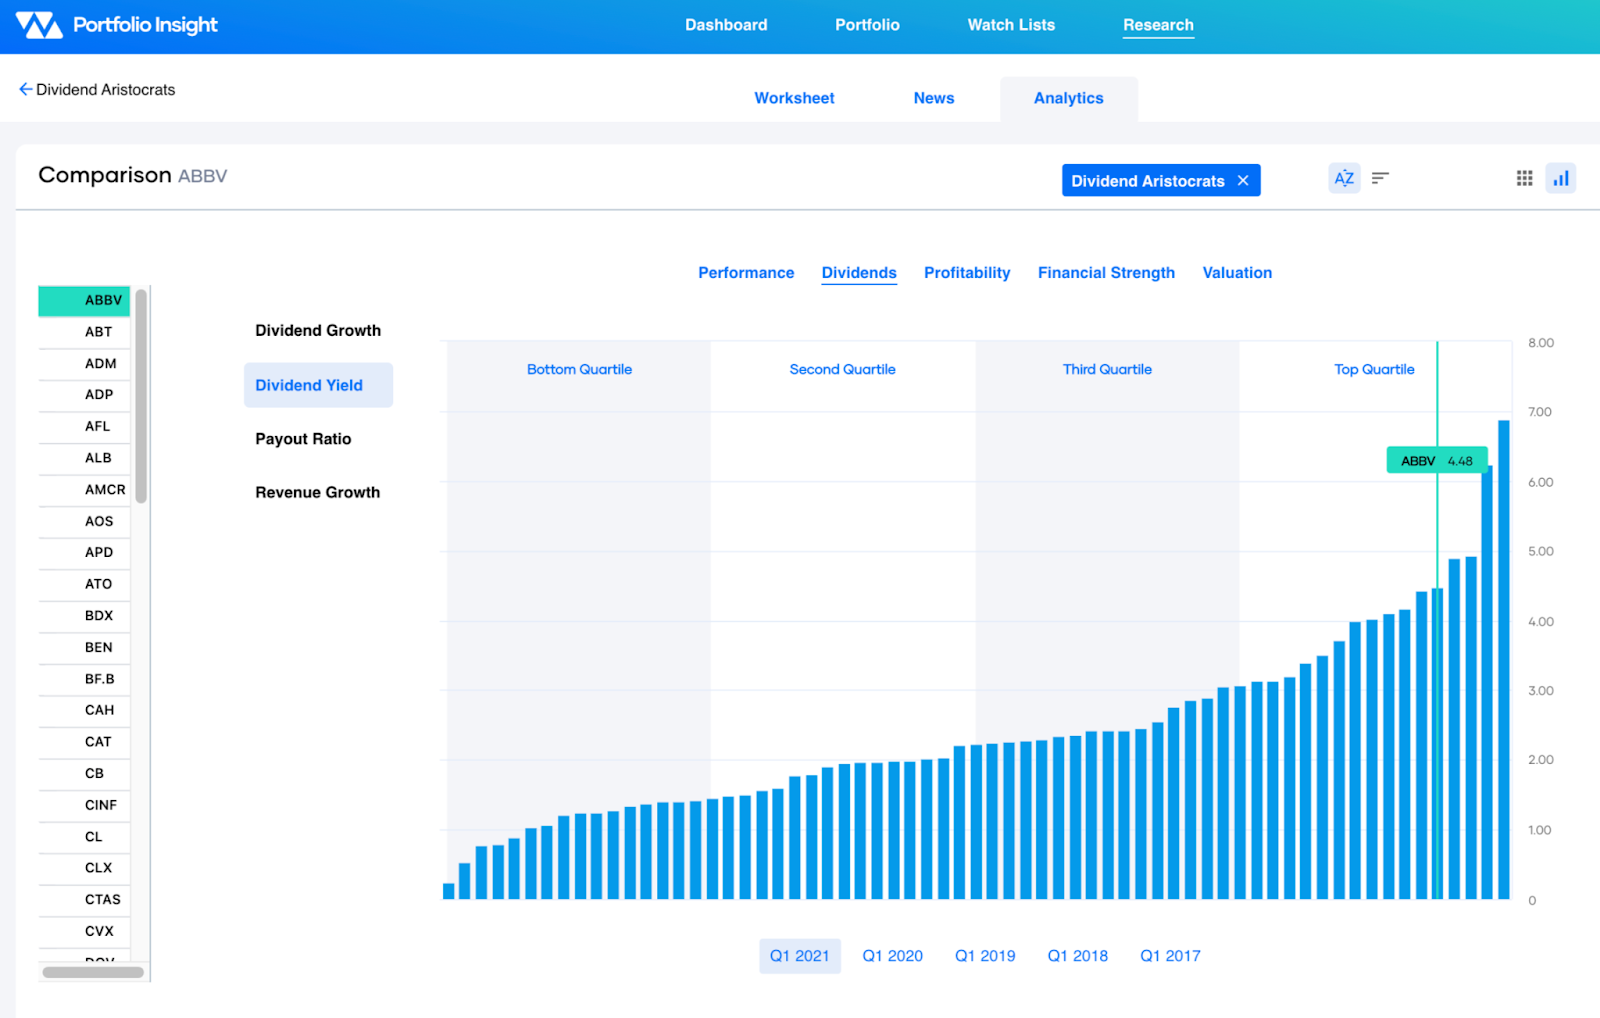Select CAH in the ticker list
Image resolution: width=1600 pixels, height=1018 pixels.
click(84, 710)
